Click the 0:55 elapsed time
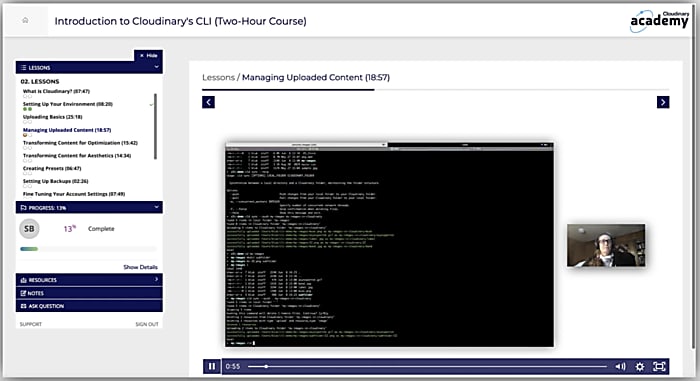The image size is (700, 381). 233,366
